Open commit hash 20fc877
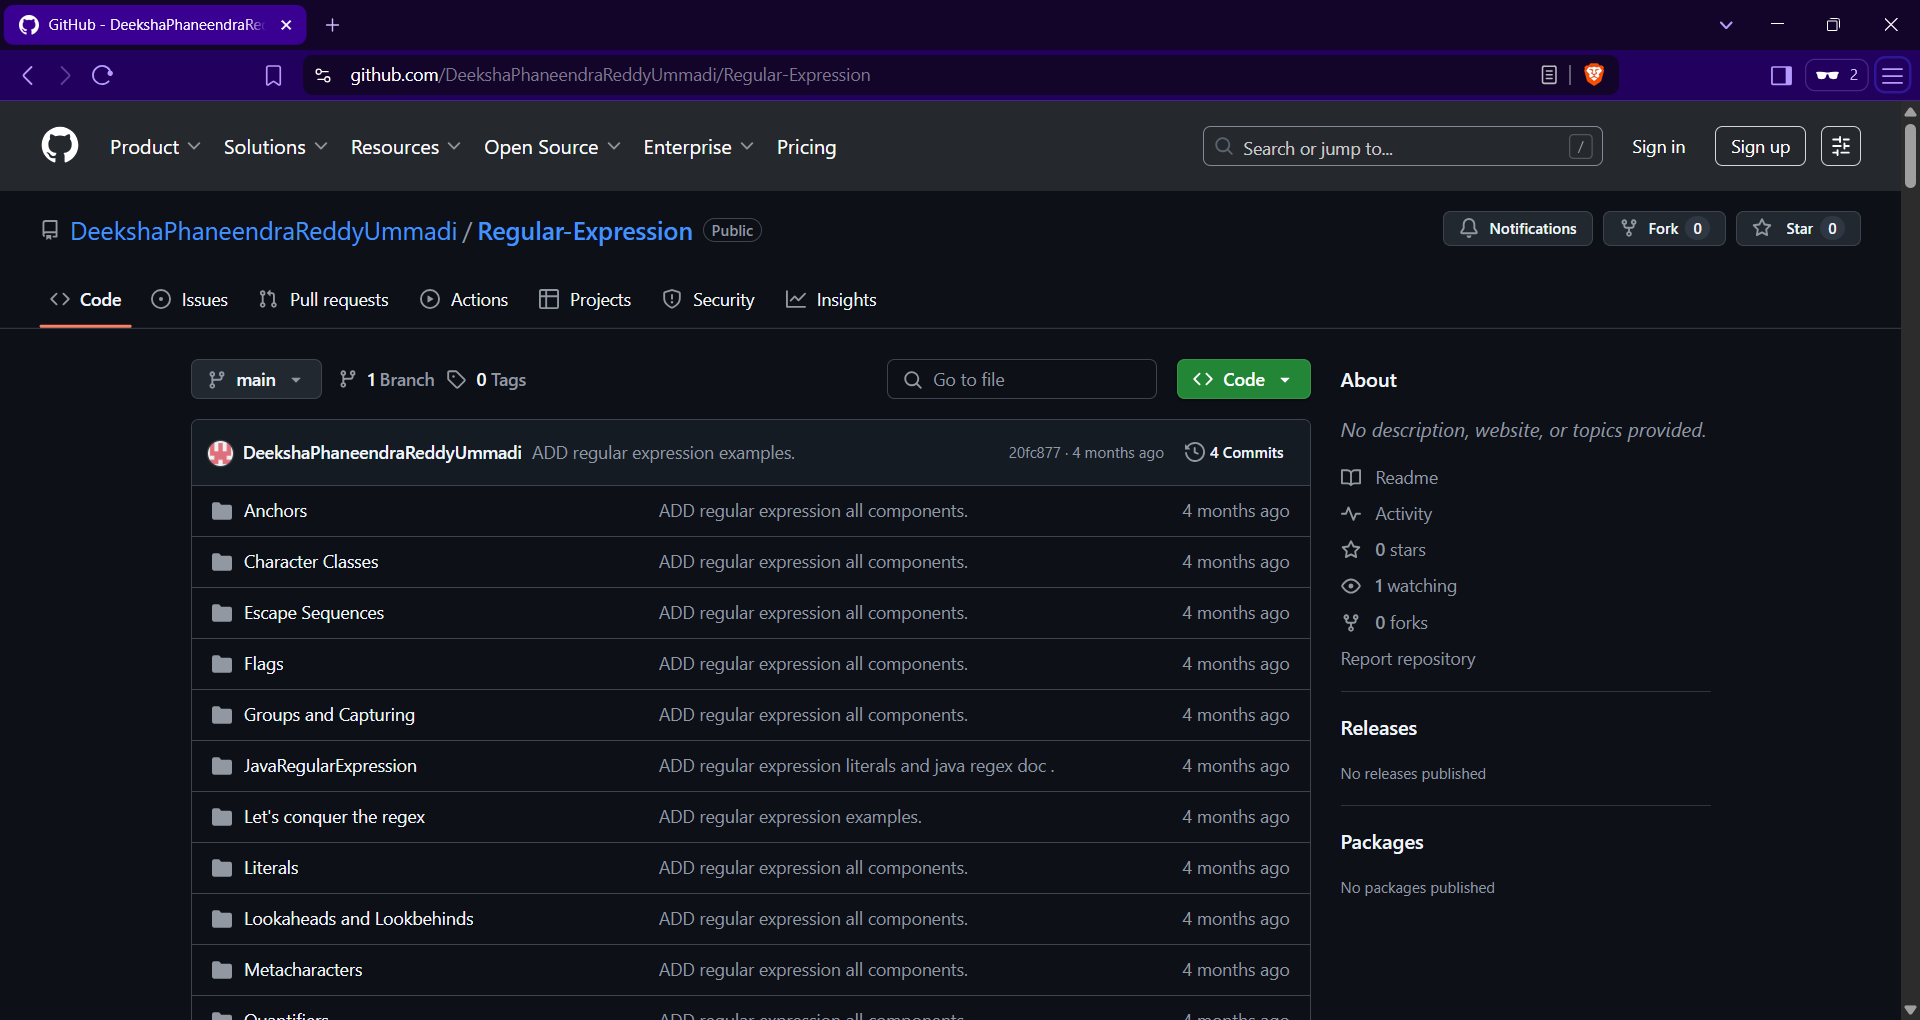 click(x=1034, y=453)
